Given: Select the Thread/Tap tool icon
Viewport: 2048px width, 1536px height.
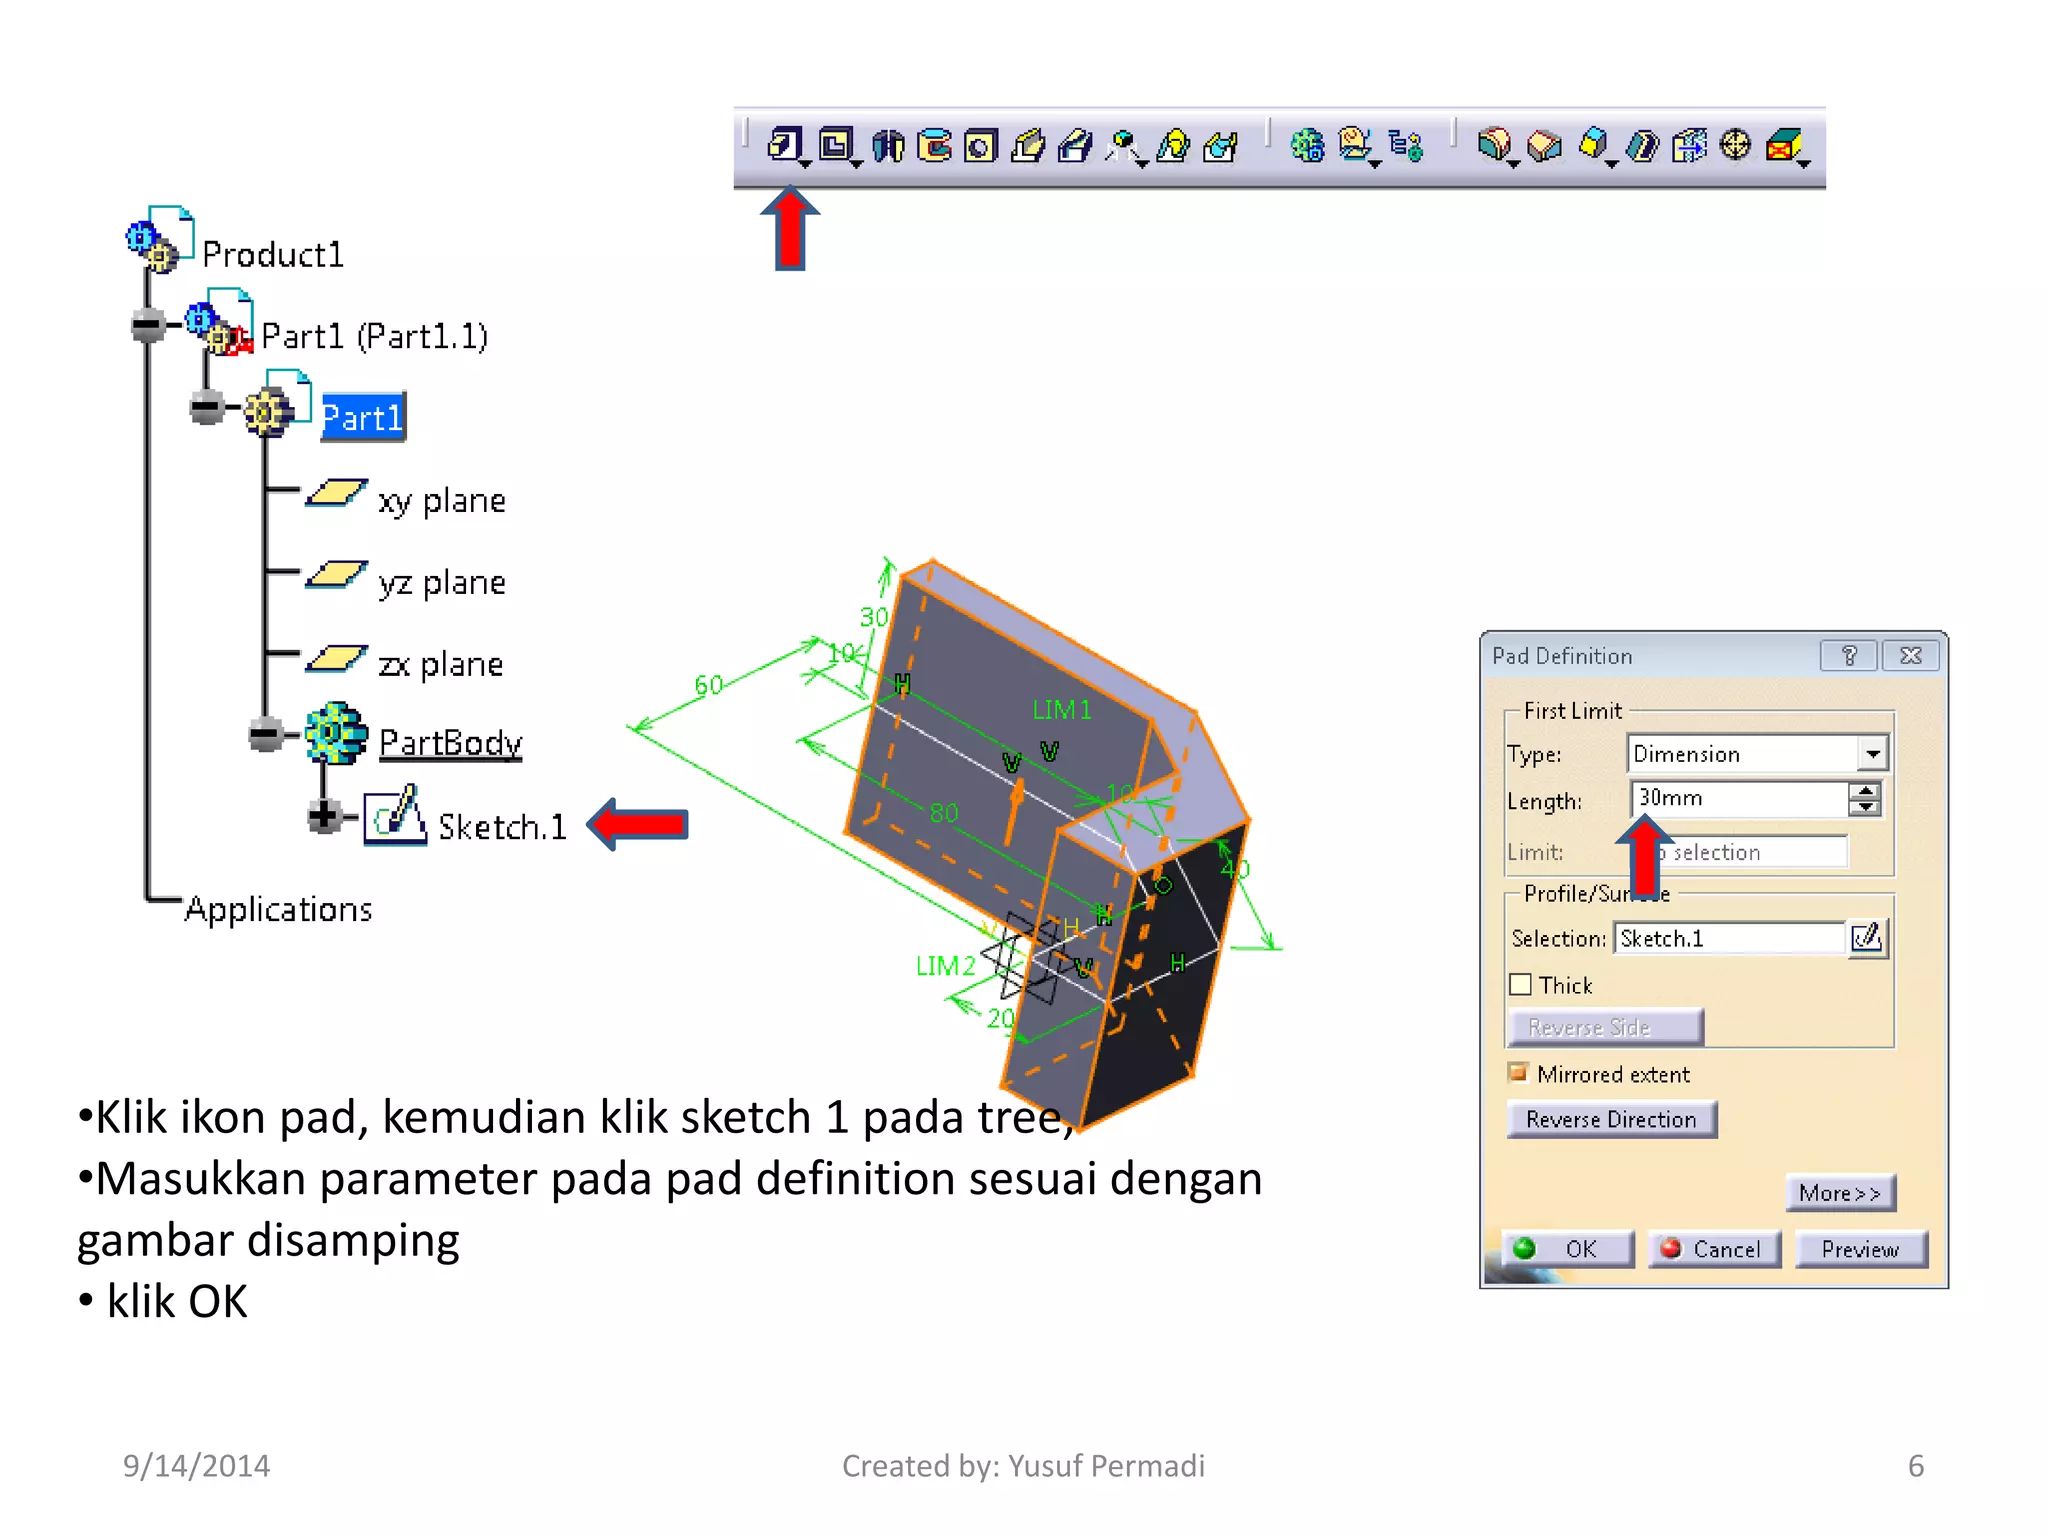Looking at the screenshot, I should click(1737, 145).
